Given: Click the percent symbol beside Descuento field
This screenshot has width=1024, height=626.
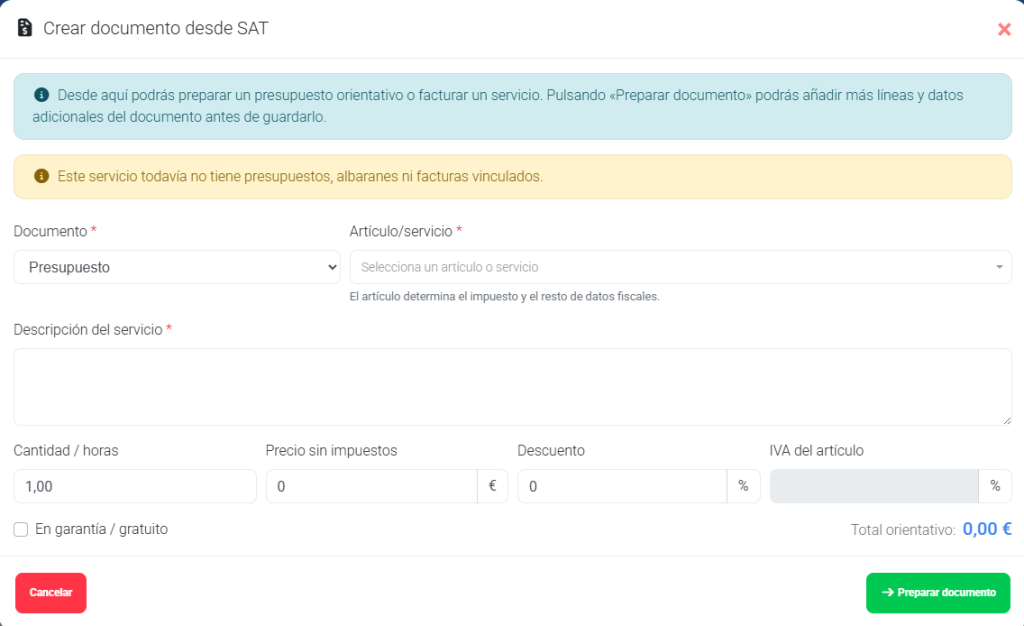Looking at the screenshot, I should tap(743, 486).
